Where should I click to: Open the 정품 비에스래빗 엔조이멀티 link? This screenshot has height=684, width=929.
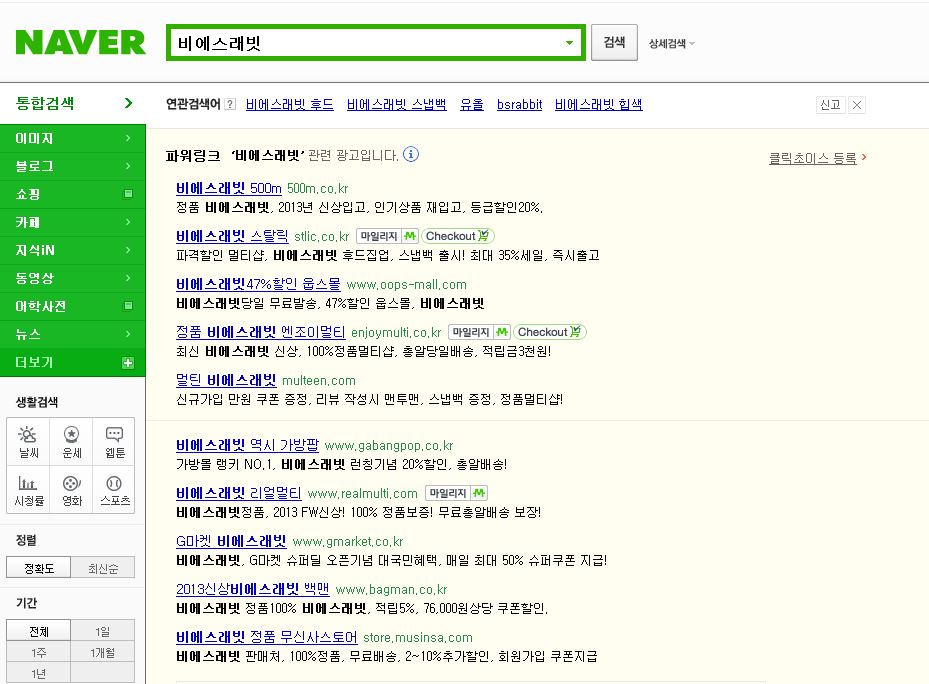coord(261,332)
